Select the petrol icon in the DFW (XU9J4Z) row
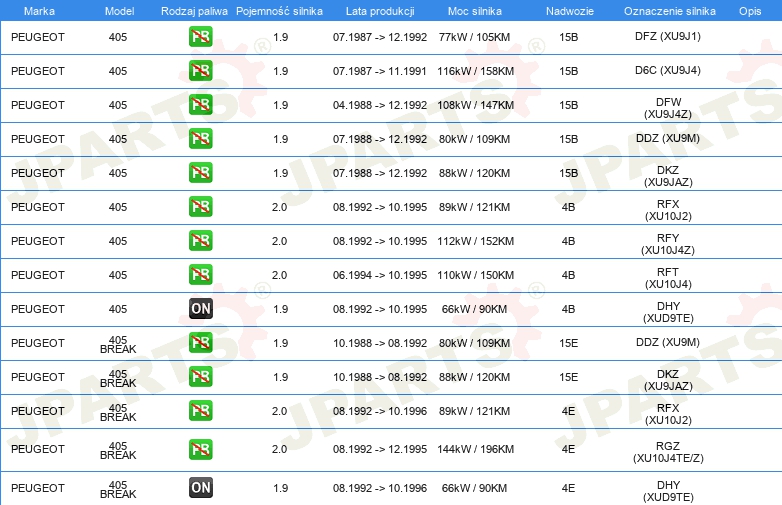Viewport: 782px width, 505px height. (x=200, y=105)
